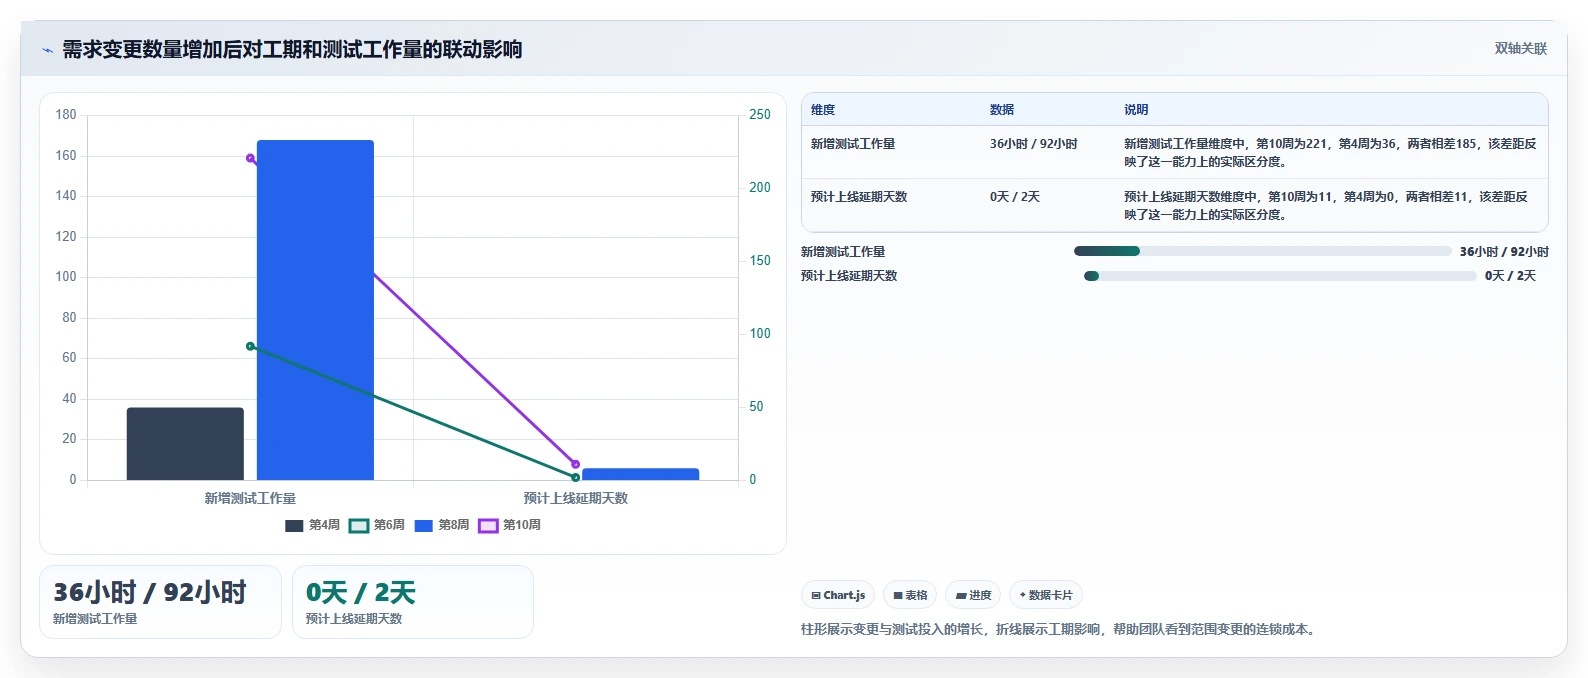Viewport: 1588px width, 678px height.
Task: Toggle the 第4周 legend item
Action: (x=312, y=525)
